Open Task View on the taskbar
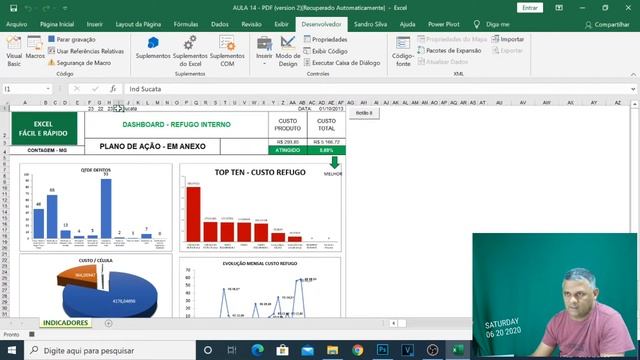The image size is (640, 360). click(x=232, y=350)
